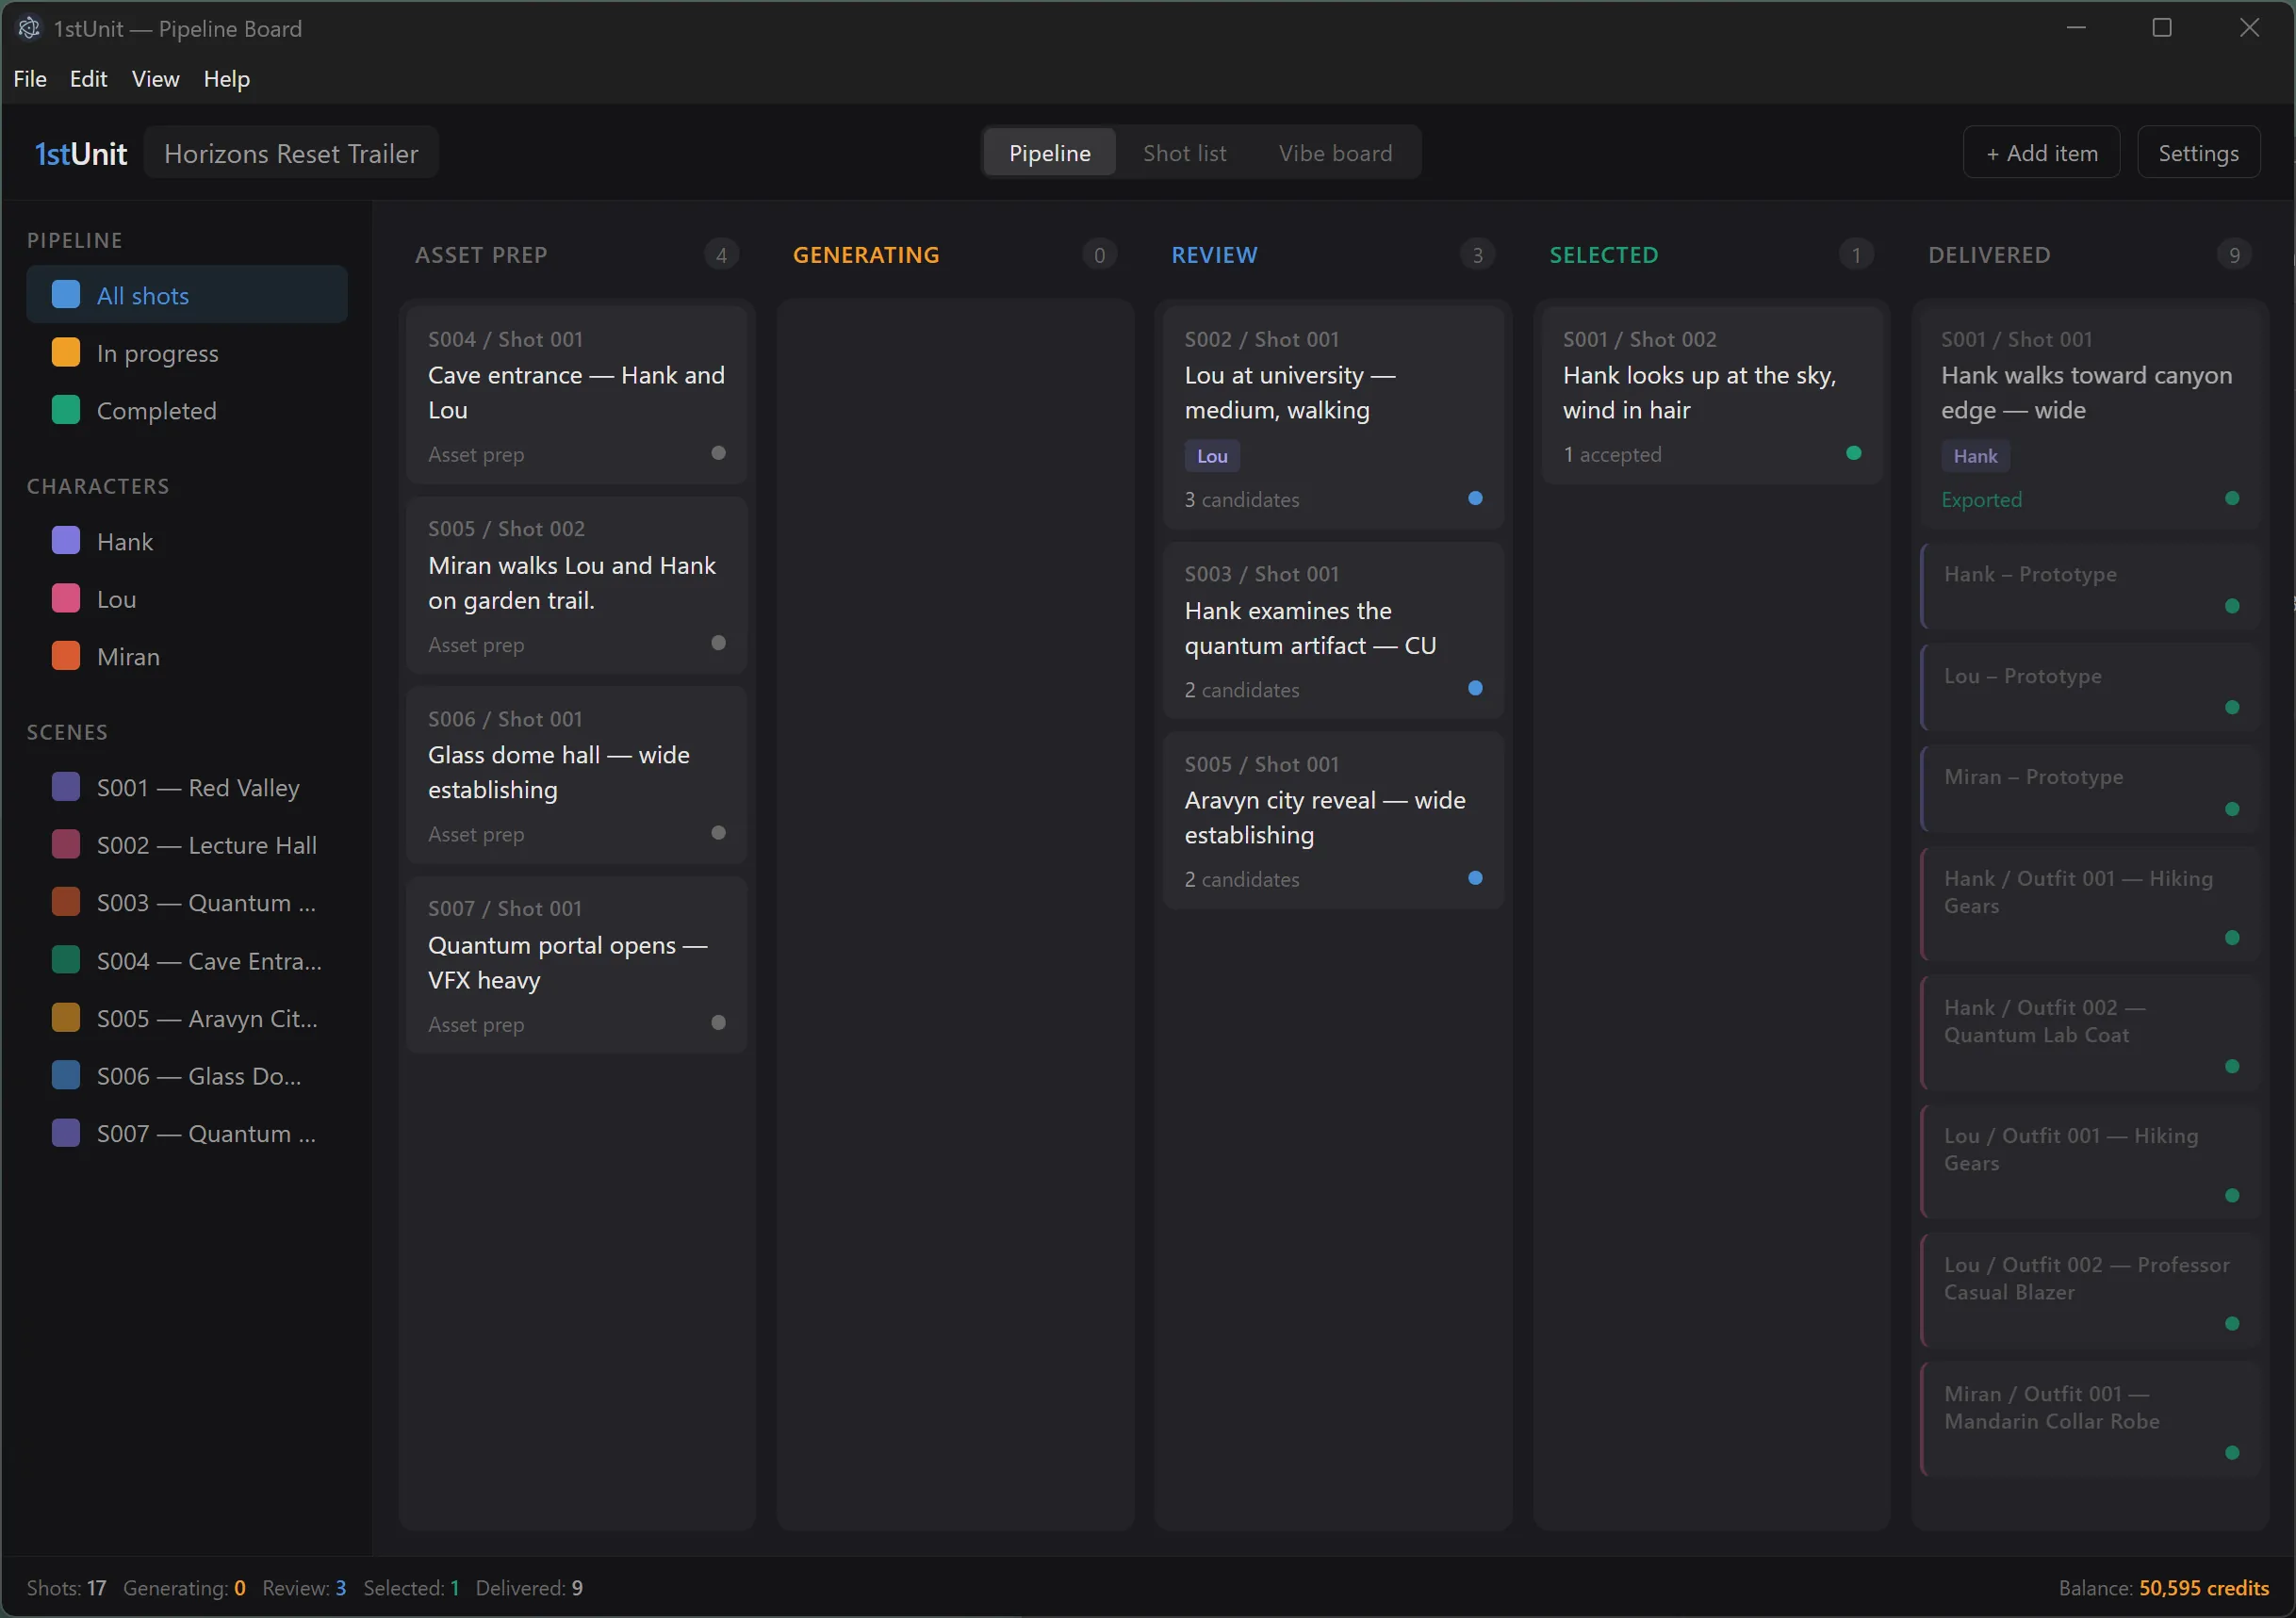Click the + Add item button
The image size is (2296, 1618).
pyautogui.click(x=2041, y=153)
